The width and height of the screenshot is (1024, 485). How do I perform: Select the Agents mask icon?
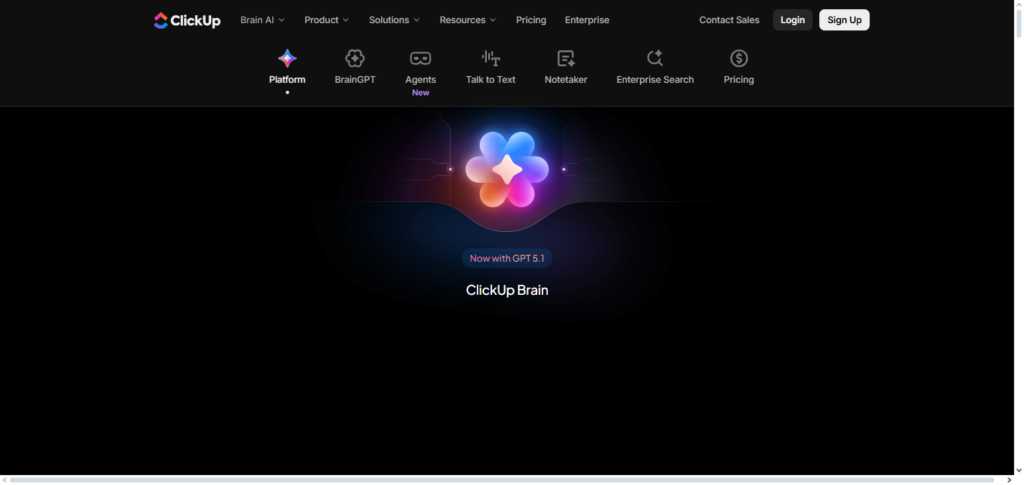(421, 59)
